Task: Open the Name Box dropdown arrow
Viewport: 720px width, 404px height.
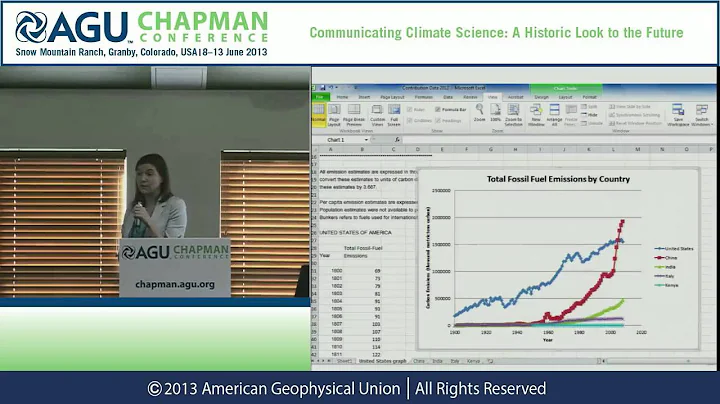Action: point(366,140)
